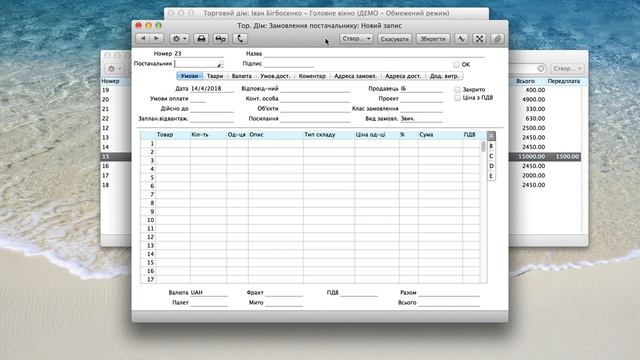Switch to the Умови tab
The height and width of the screenshot is (360, 640).
pos(189,76)
